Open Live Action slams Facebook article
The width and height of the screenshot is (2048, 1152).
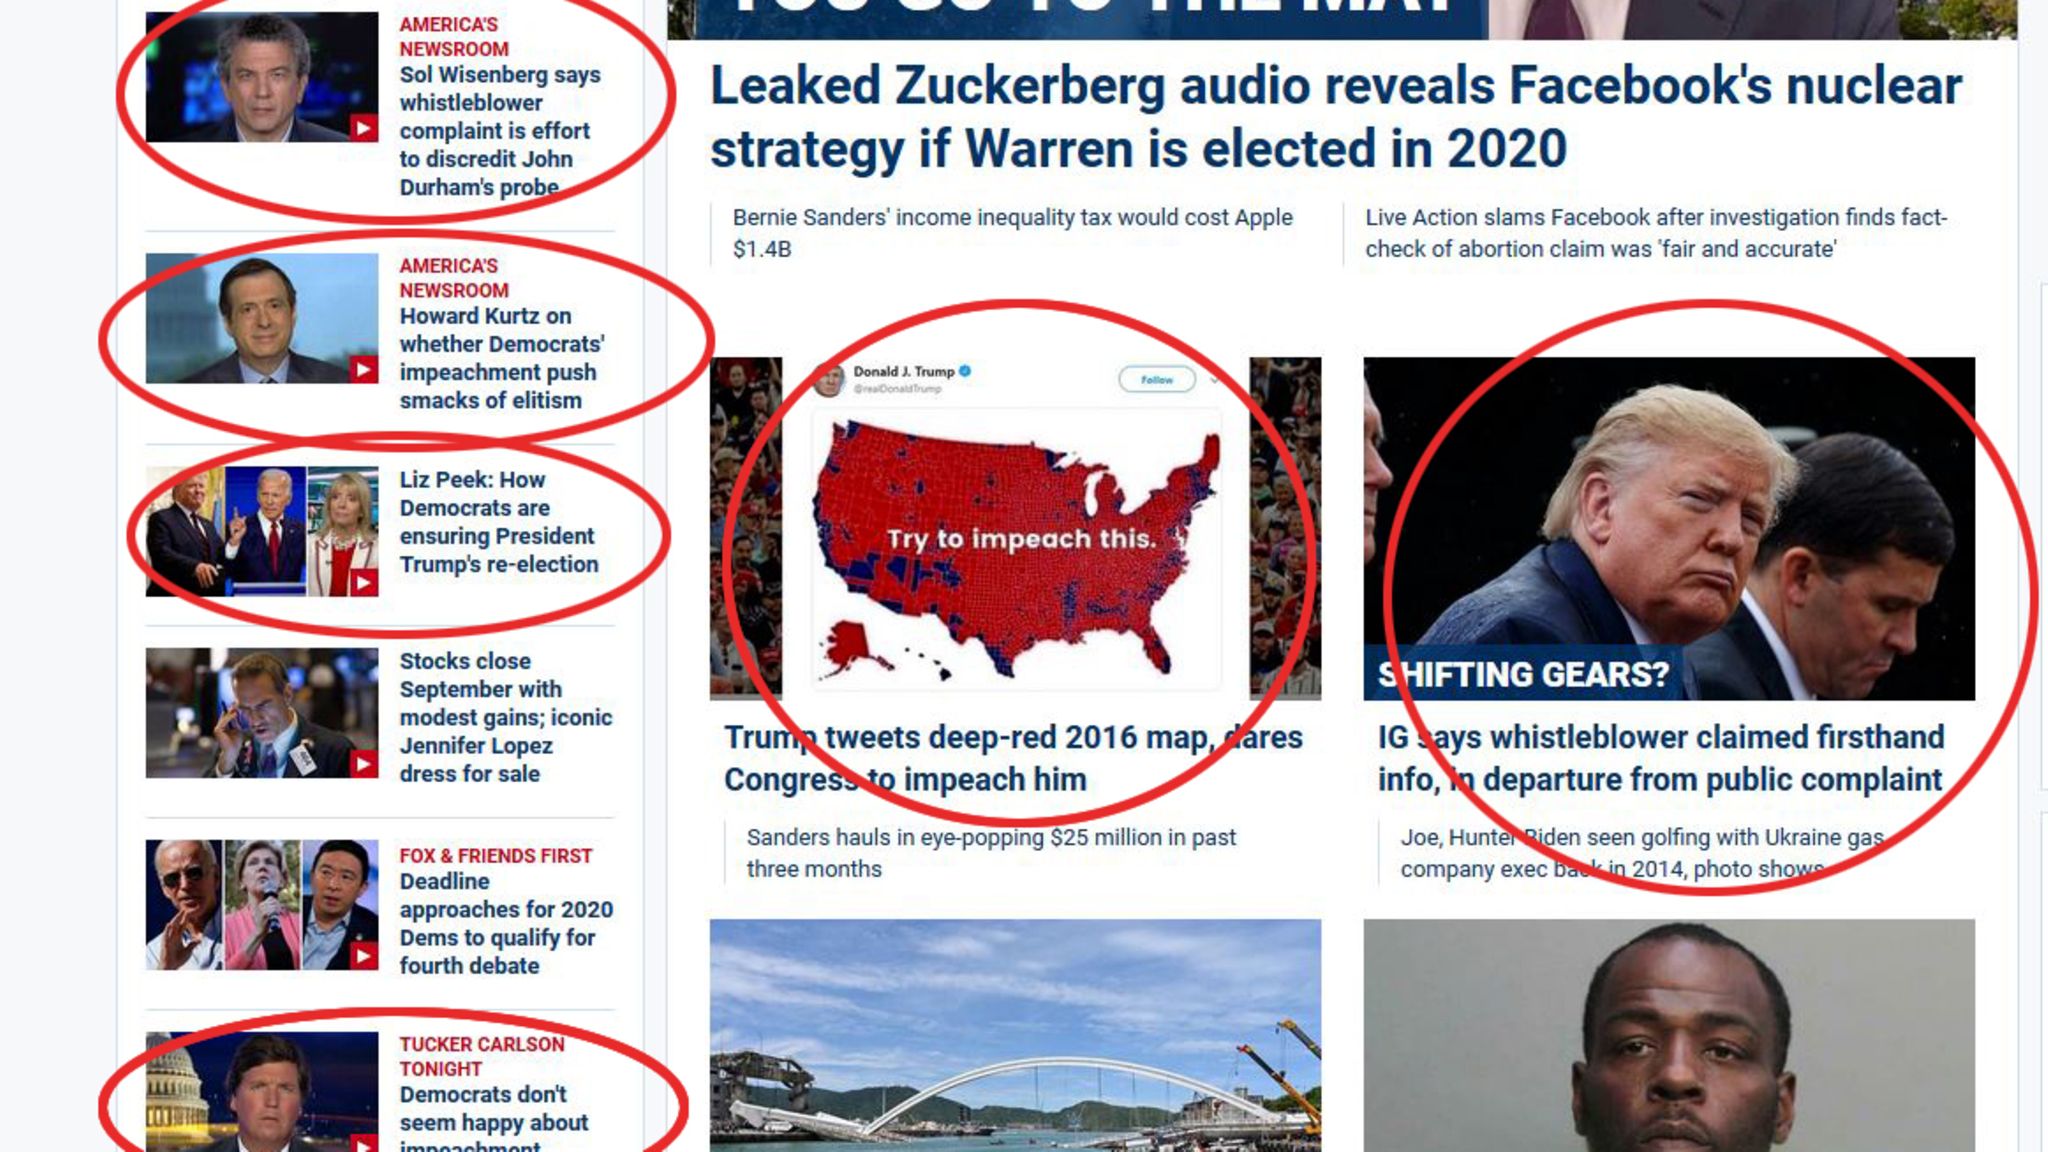tap(1656, 233)
